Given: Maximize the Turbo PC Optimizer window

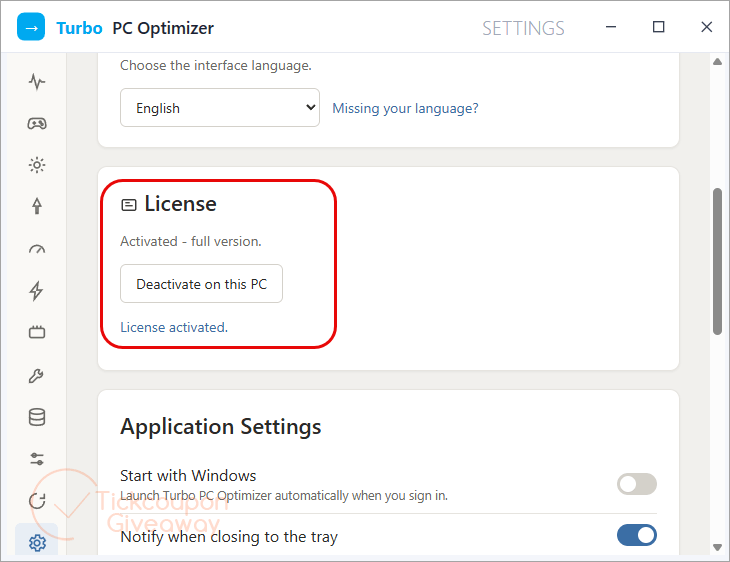Looking at the screenshot, I should tap(658, 27).
